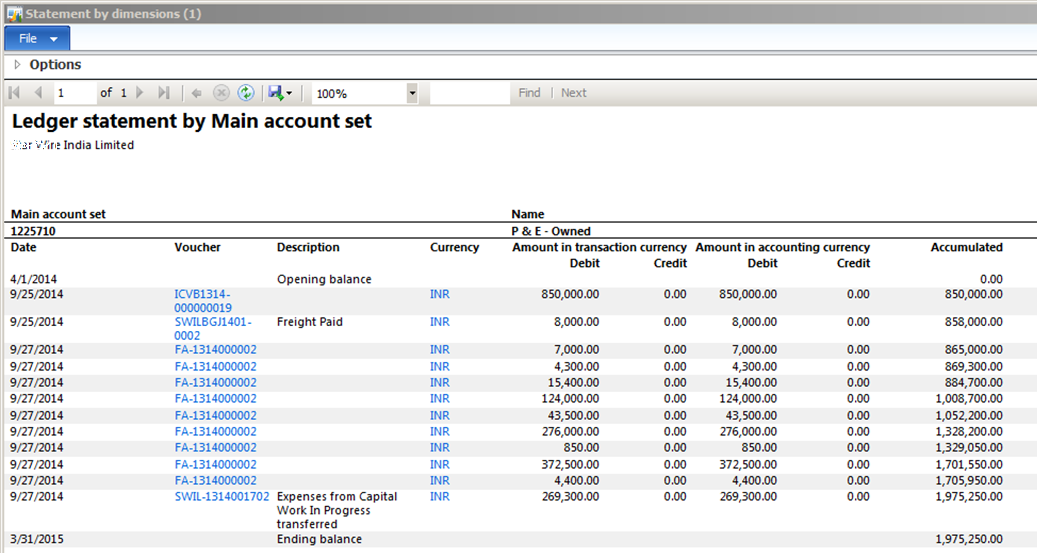The width and height of the screenshot is (1037, 553).
Task: Click the Ending balance description
Action: [x=319, y=539]
